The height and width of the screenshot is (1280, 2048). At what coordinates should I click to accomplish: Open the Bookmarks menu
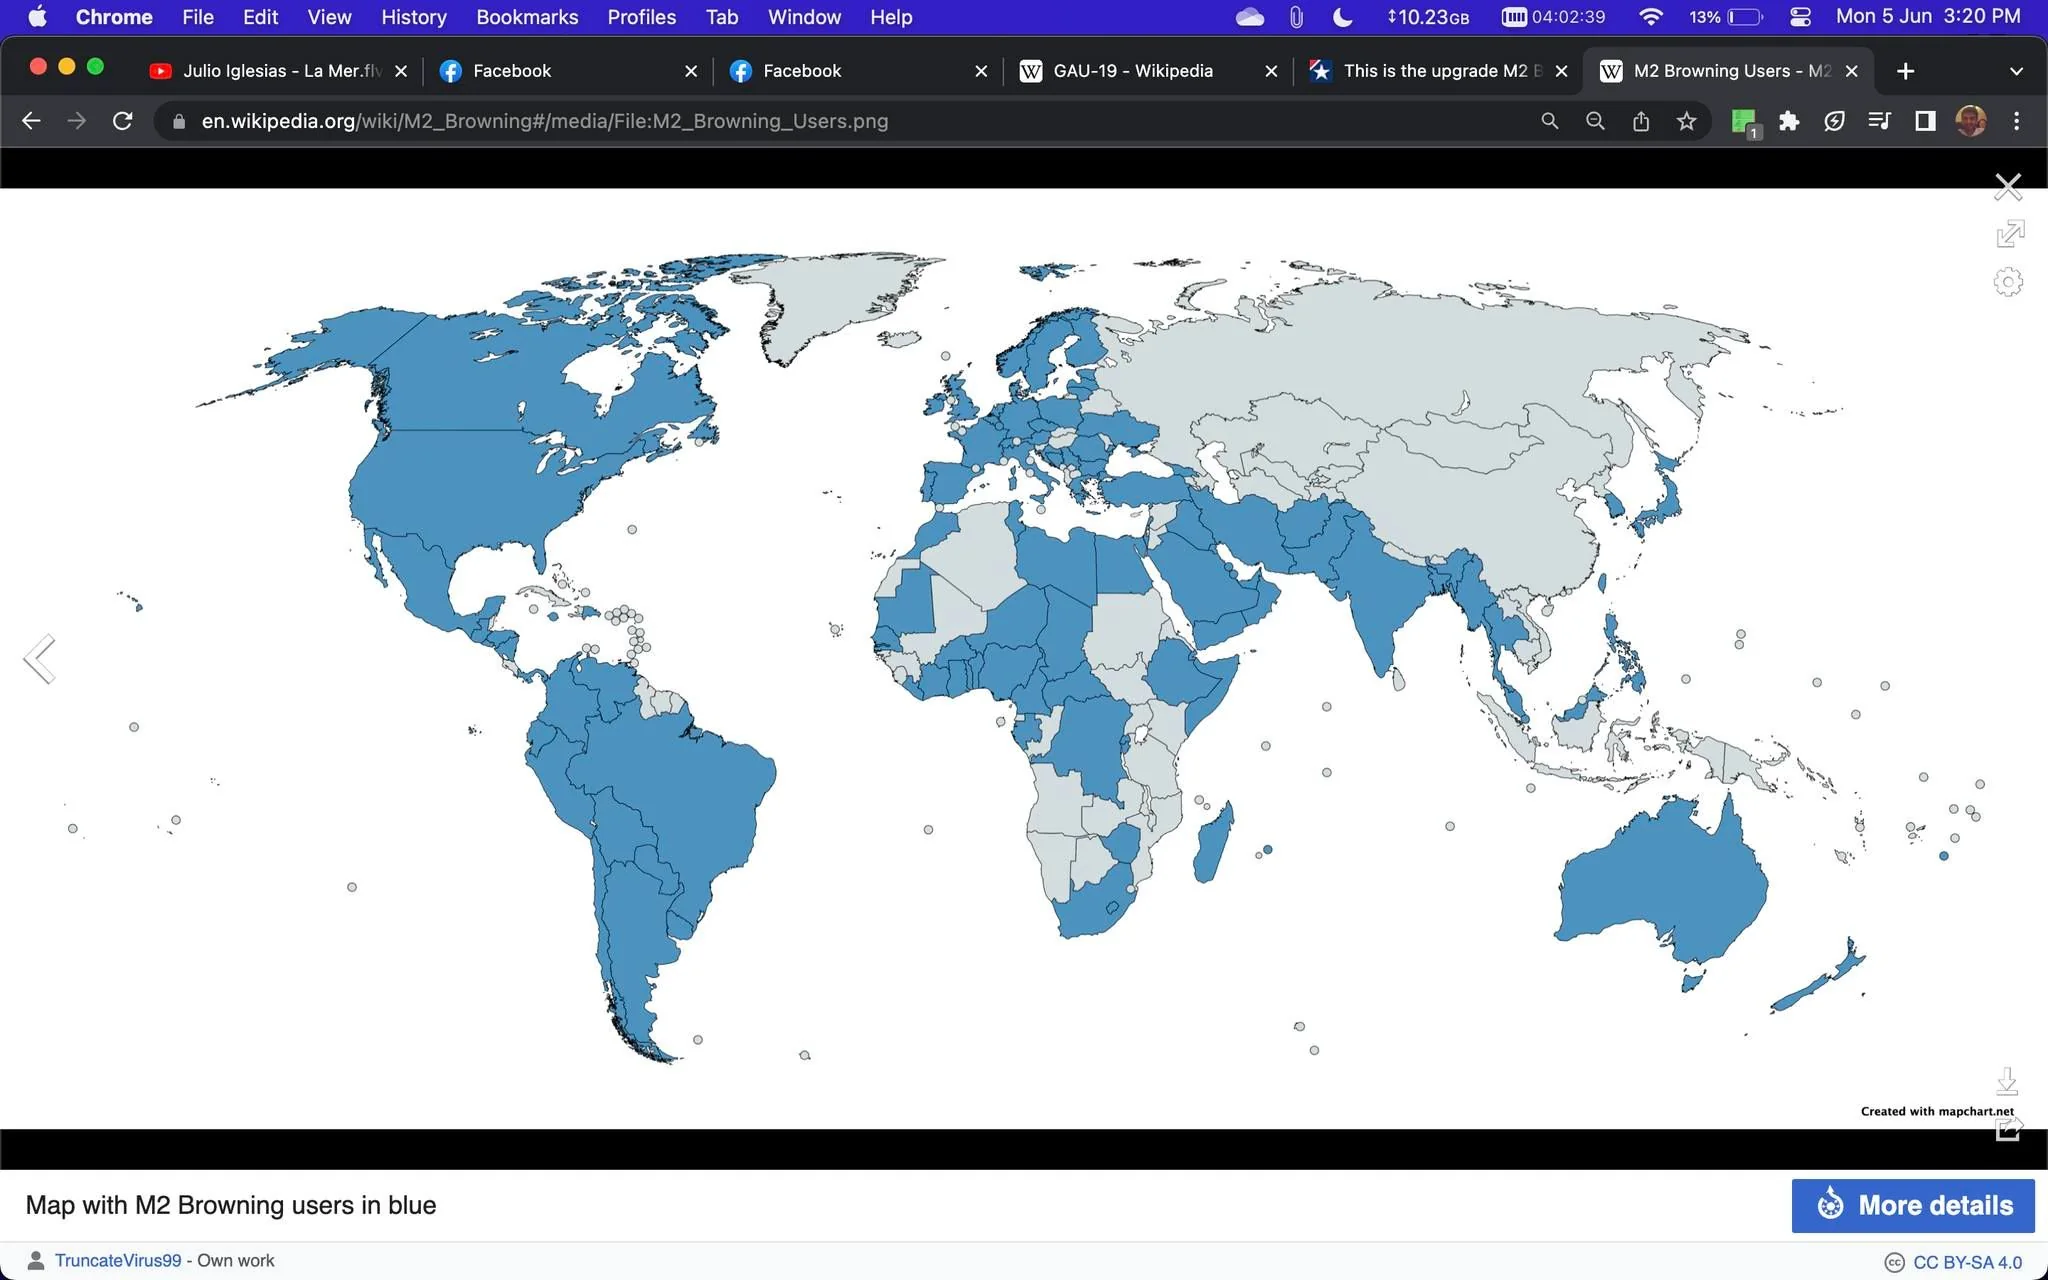(527, 17)
